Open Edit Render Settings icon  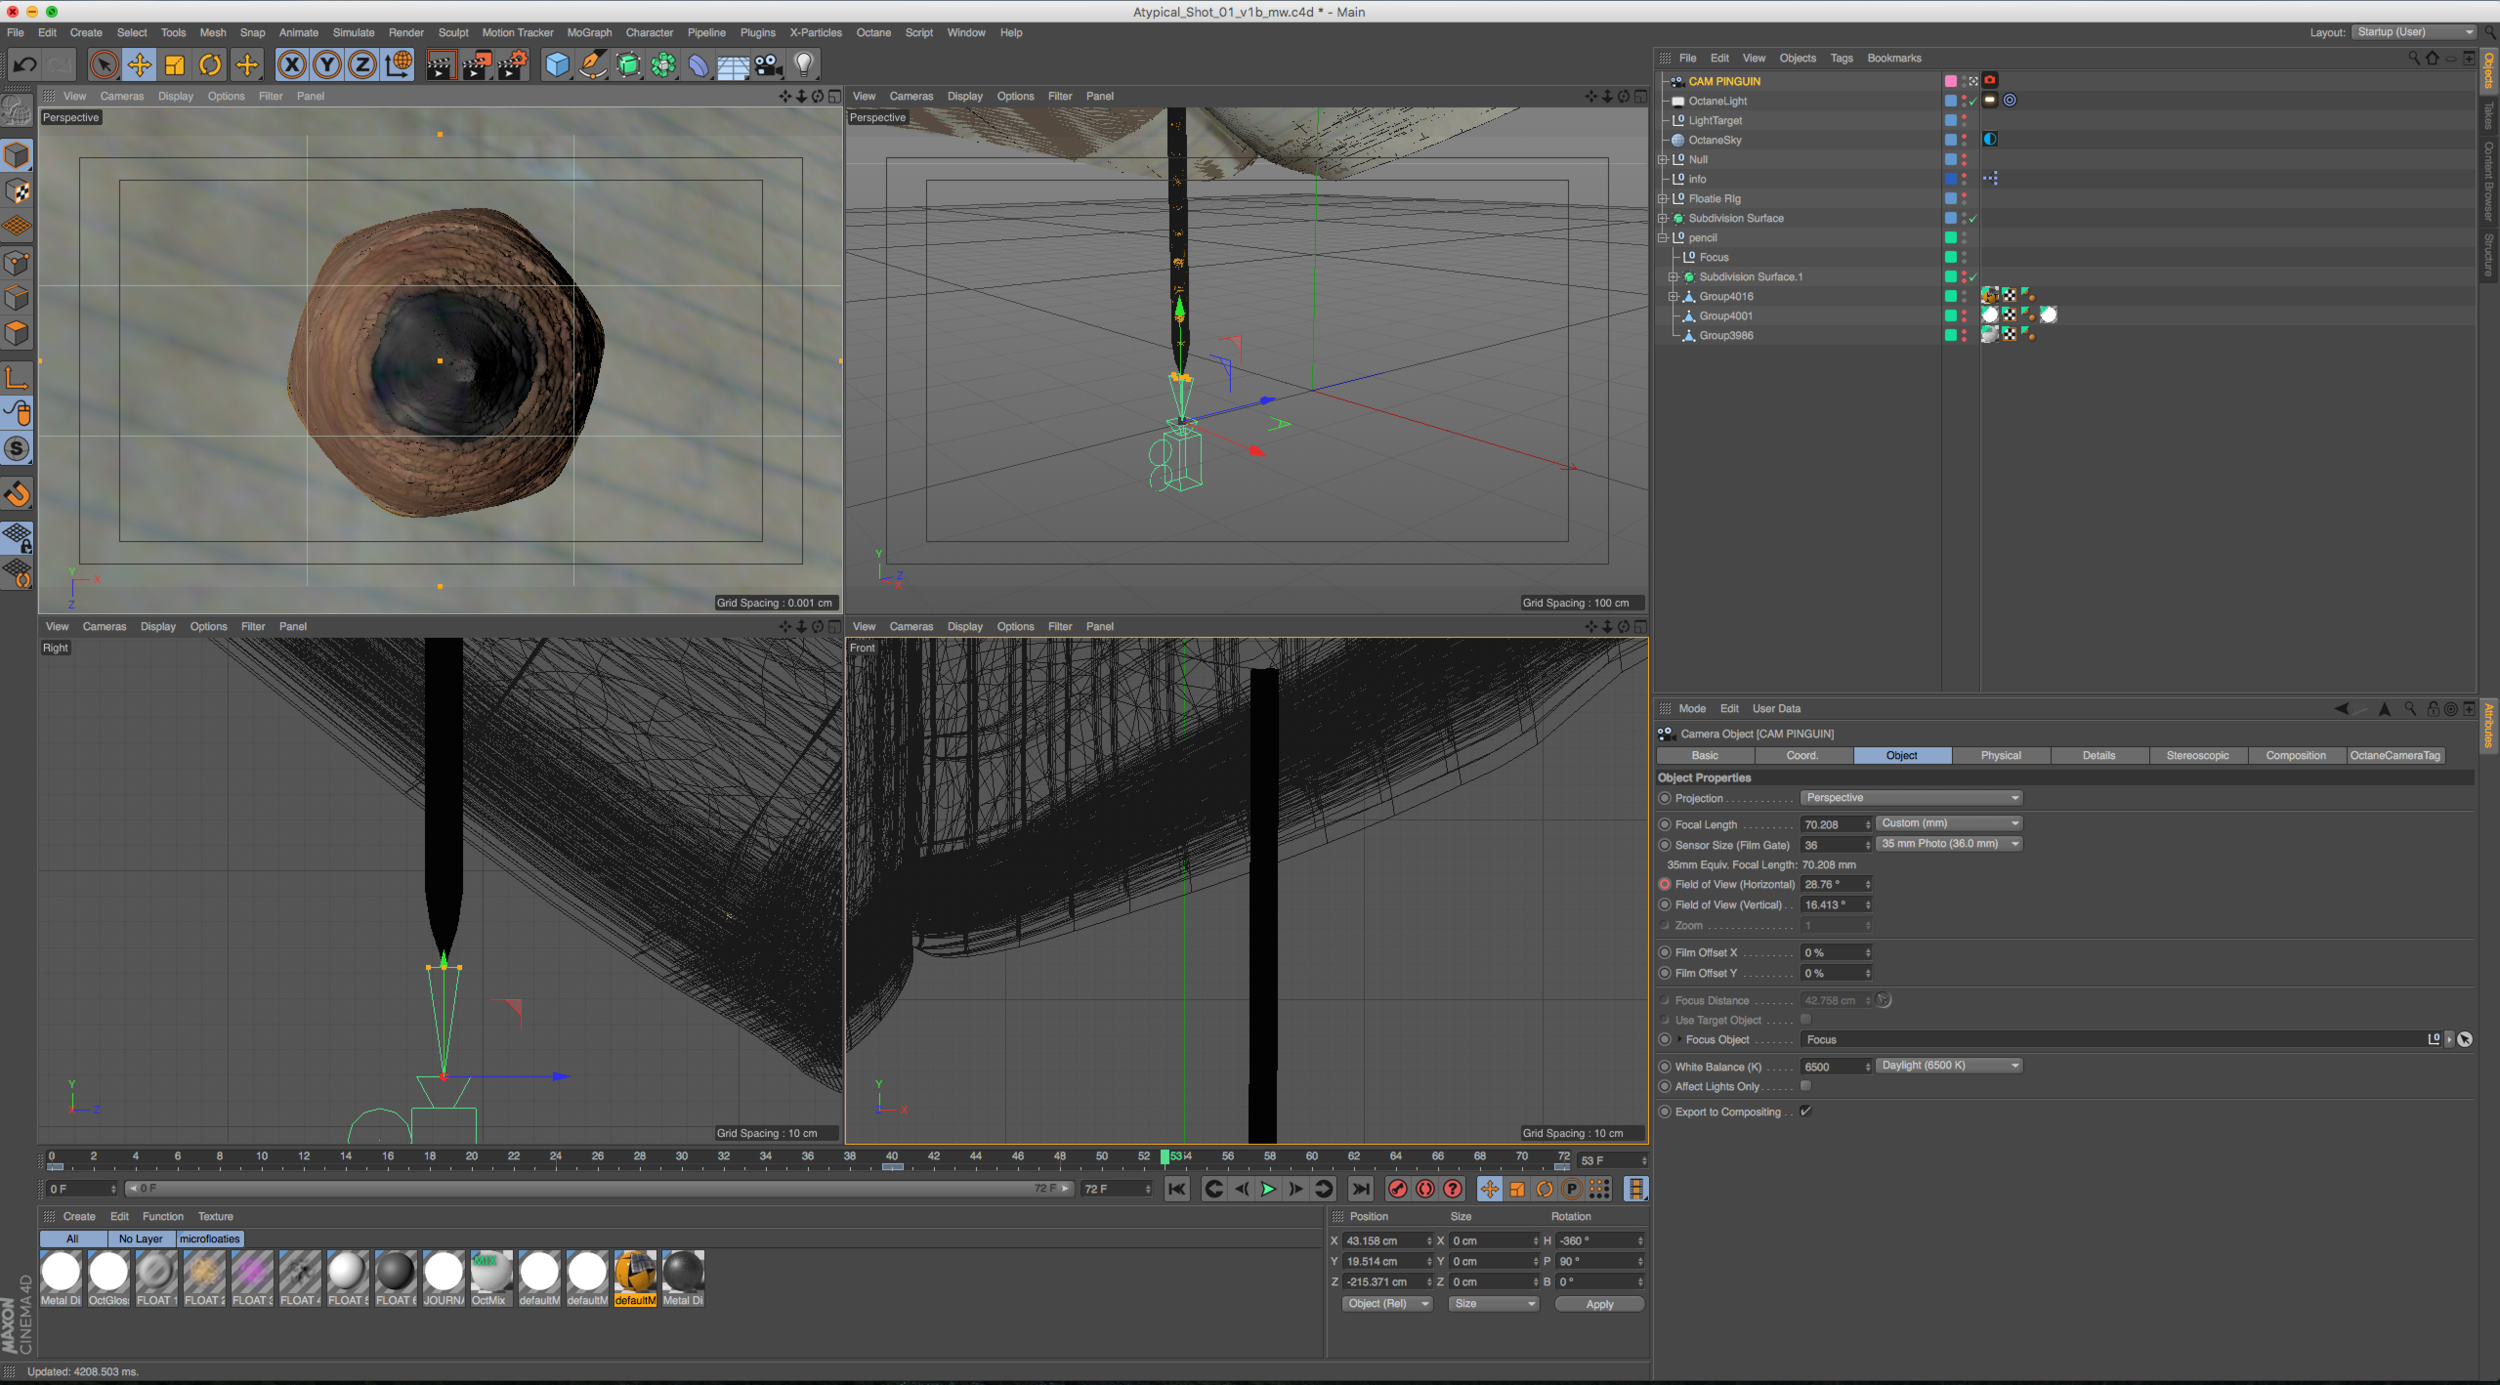click(512, 65)
